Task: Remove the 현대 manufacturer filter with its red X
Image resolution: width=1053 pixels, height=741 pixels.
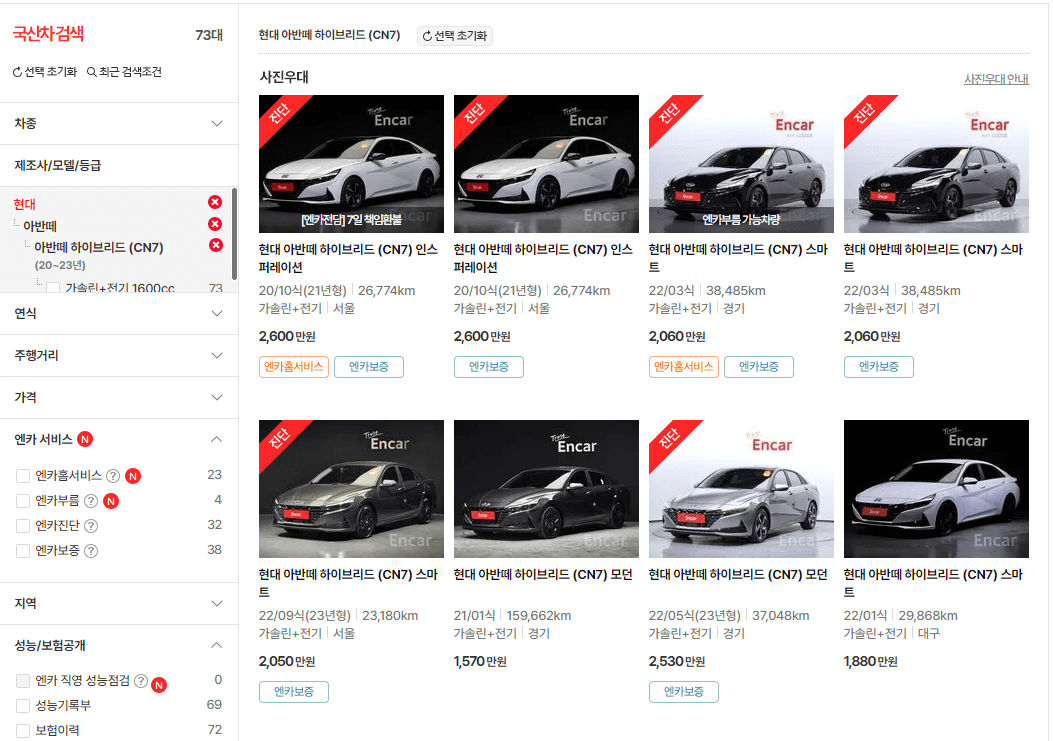Action: (215, 202)
